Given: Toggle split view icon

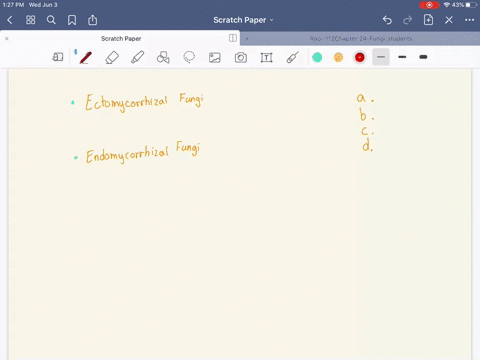Looking at the screenshot, I should [233, 38].
